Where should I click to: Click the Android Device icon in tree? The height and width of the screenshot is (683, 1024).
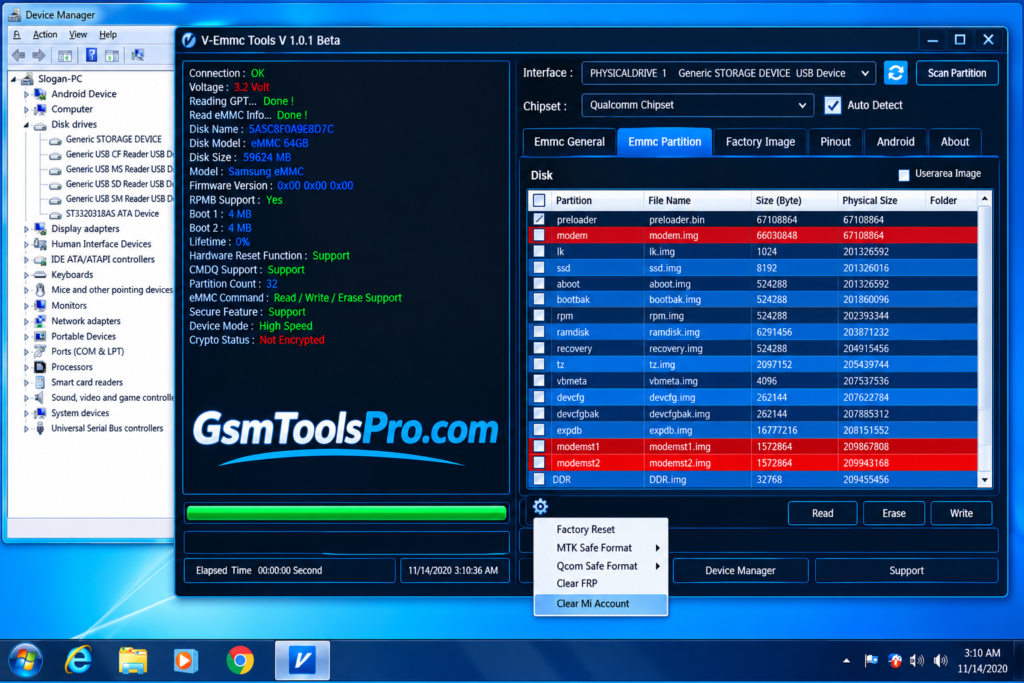[x=40, y=94]
